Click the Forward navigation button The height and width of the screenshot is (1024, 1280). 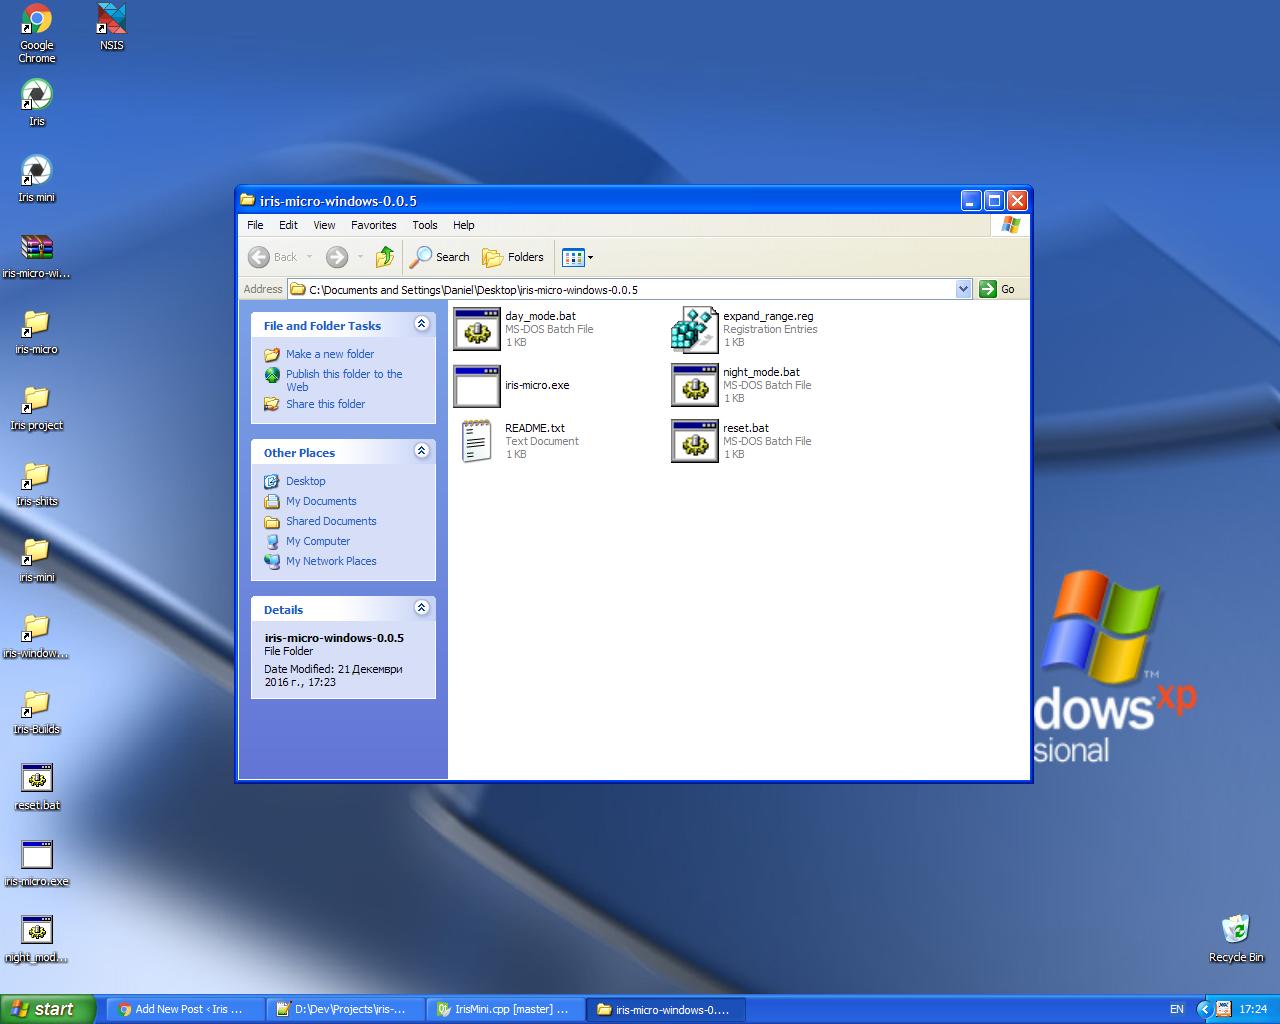coord(337,257)
